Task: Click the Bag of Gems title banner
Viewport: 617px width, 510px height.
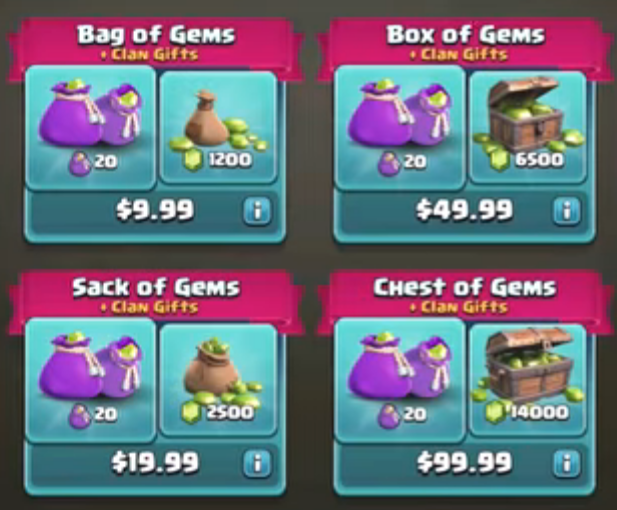Action: click(x=156, y=42)
